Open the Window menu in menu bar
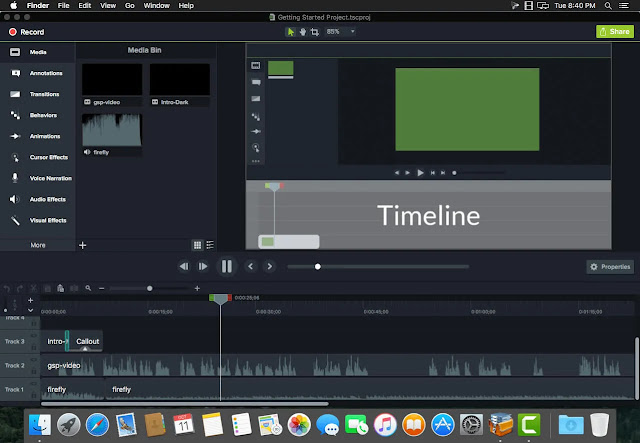 [156, 5]
